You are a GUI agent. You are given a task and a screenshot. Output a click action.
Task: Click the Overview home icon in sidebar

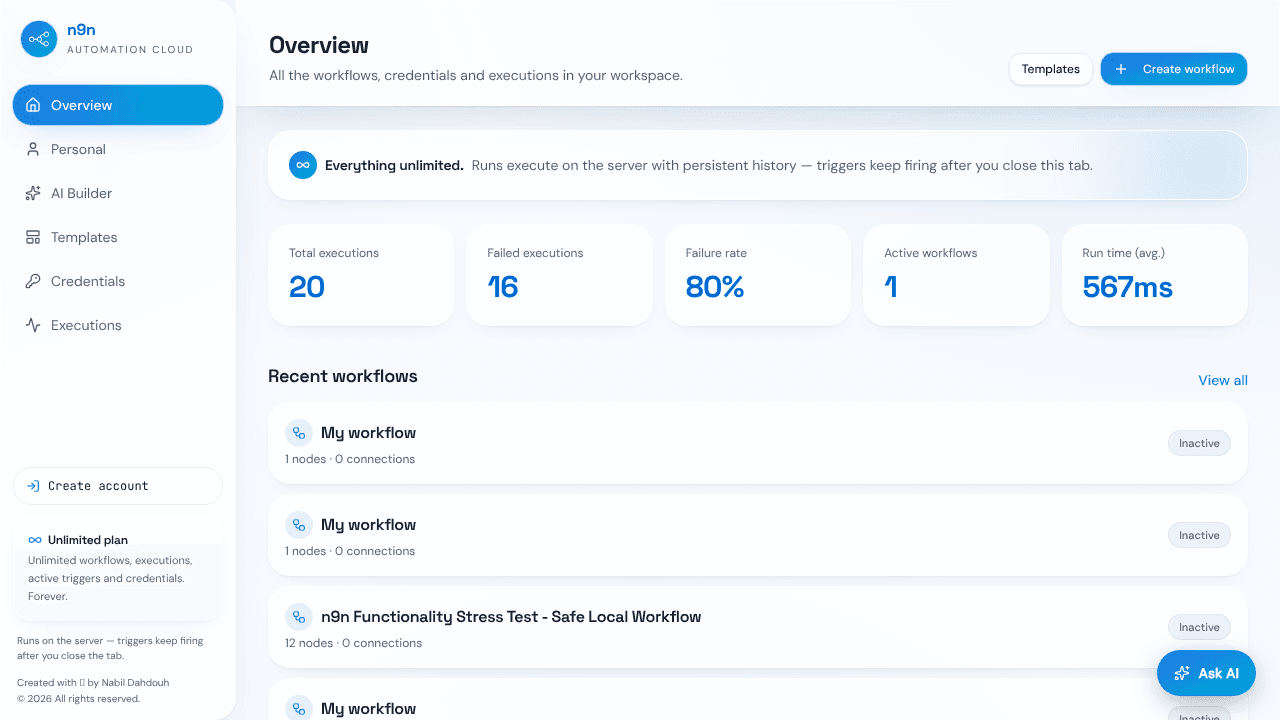click(x=33, y=105)
